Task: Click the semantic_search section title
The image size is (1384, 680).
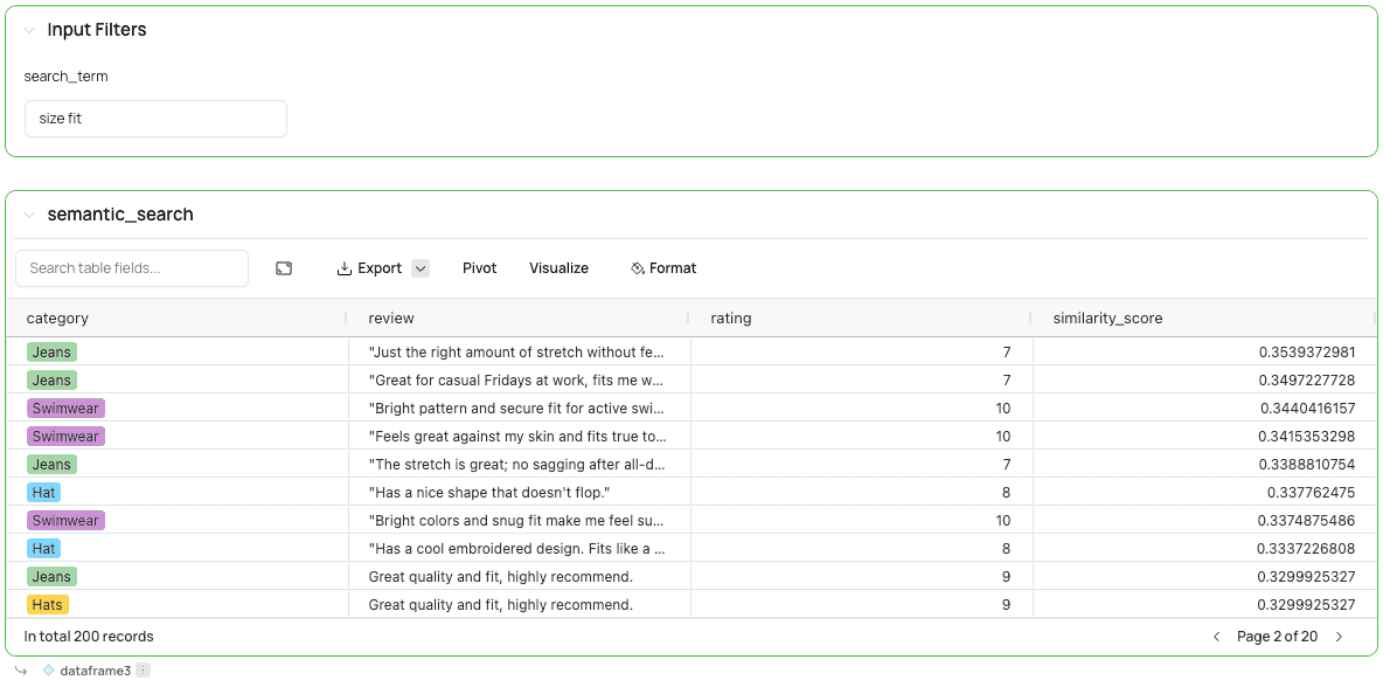Action: point(120,214)
